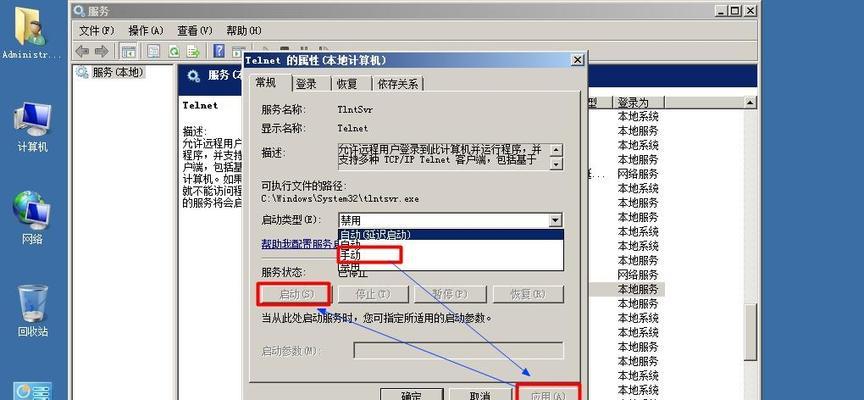Open the 查看(V) menu
Image resolution: width=864 pixels, height=400 pixels.
[x=195, y=31]
